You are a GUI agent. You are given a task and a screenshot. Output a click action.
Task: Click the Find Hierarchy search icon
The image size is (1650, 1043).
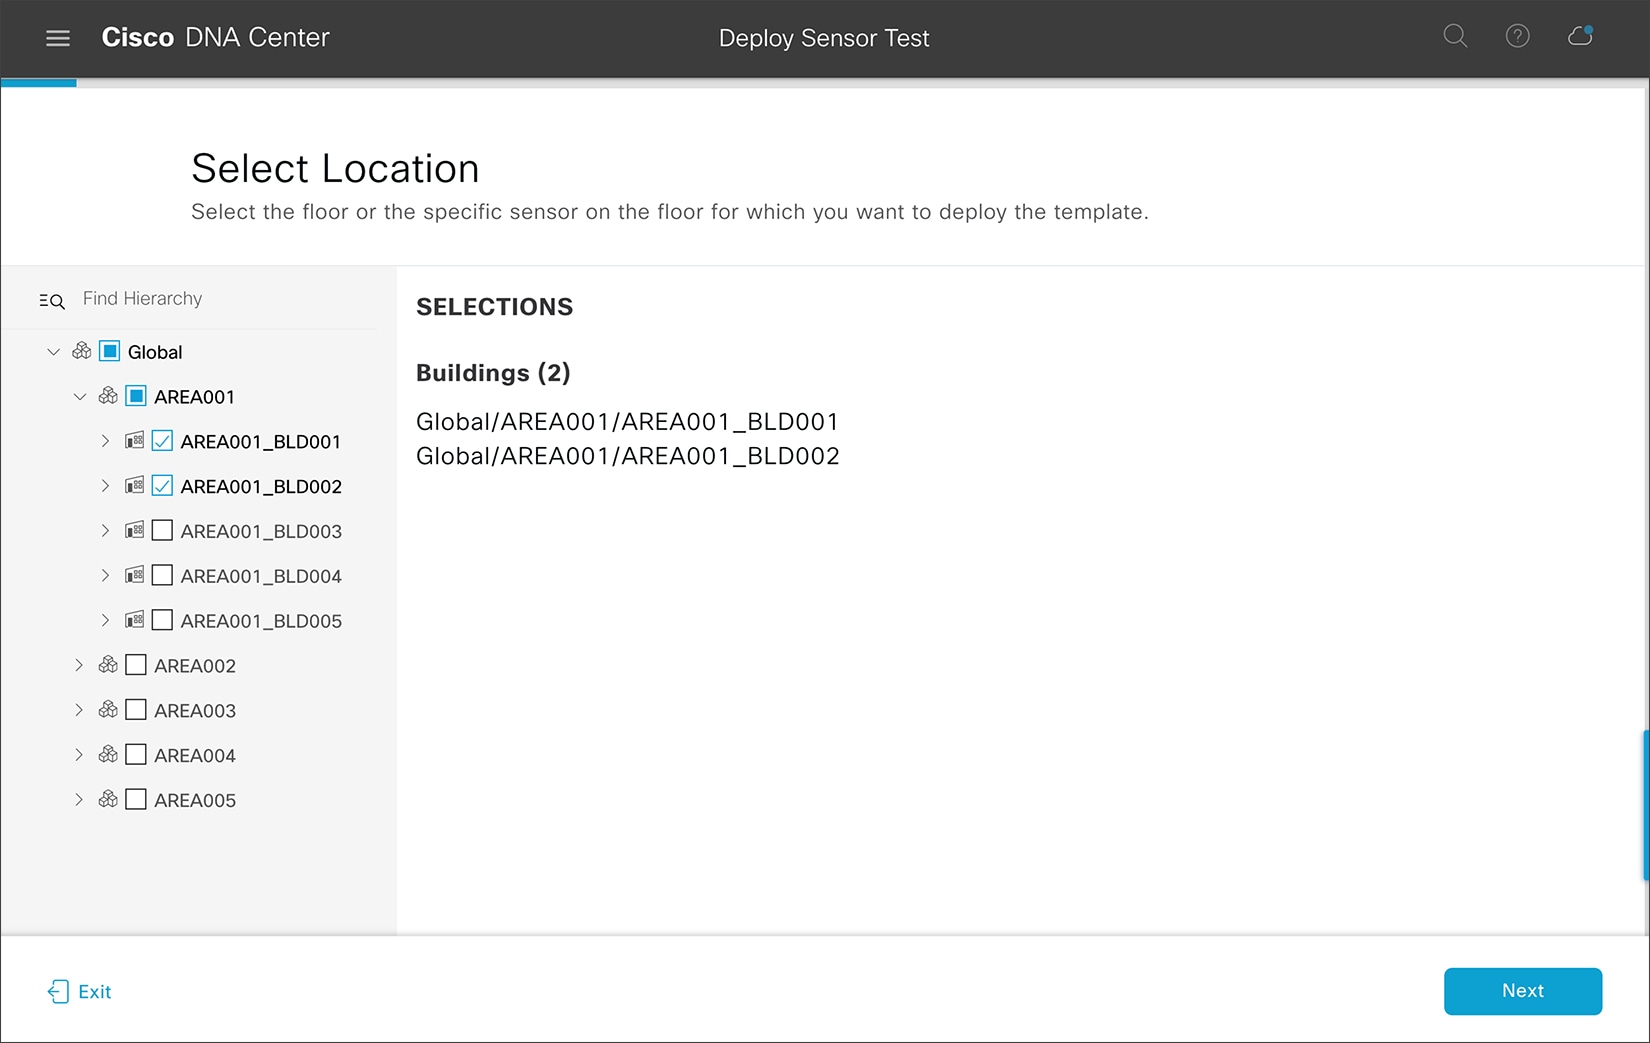pyautogui.click(x=52, y=300)
